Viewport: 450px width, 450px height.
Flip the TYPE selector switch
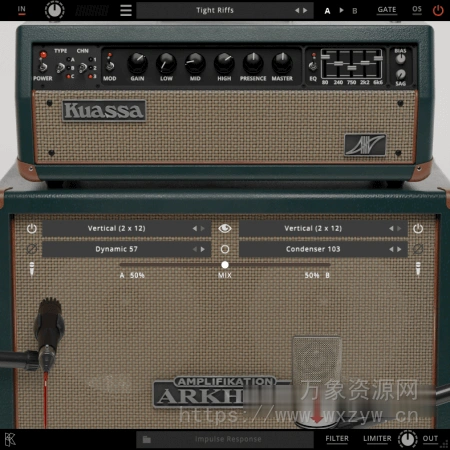tap(61, 68)
